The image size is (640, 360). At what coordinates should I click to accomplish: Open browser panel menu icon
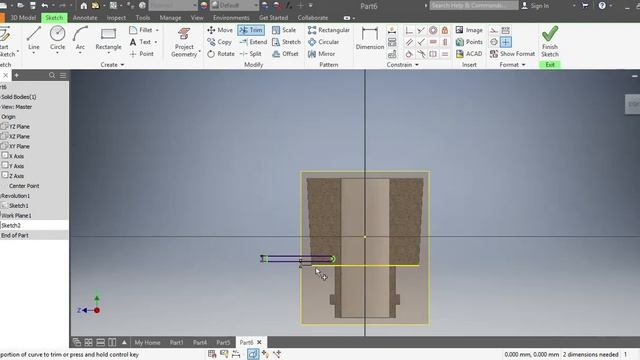(63, 75)
